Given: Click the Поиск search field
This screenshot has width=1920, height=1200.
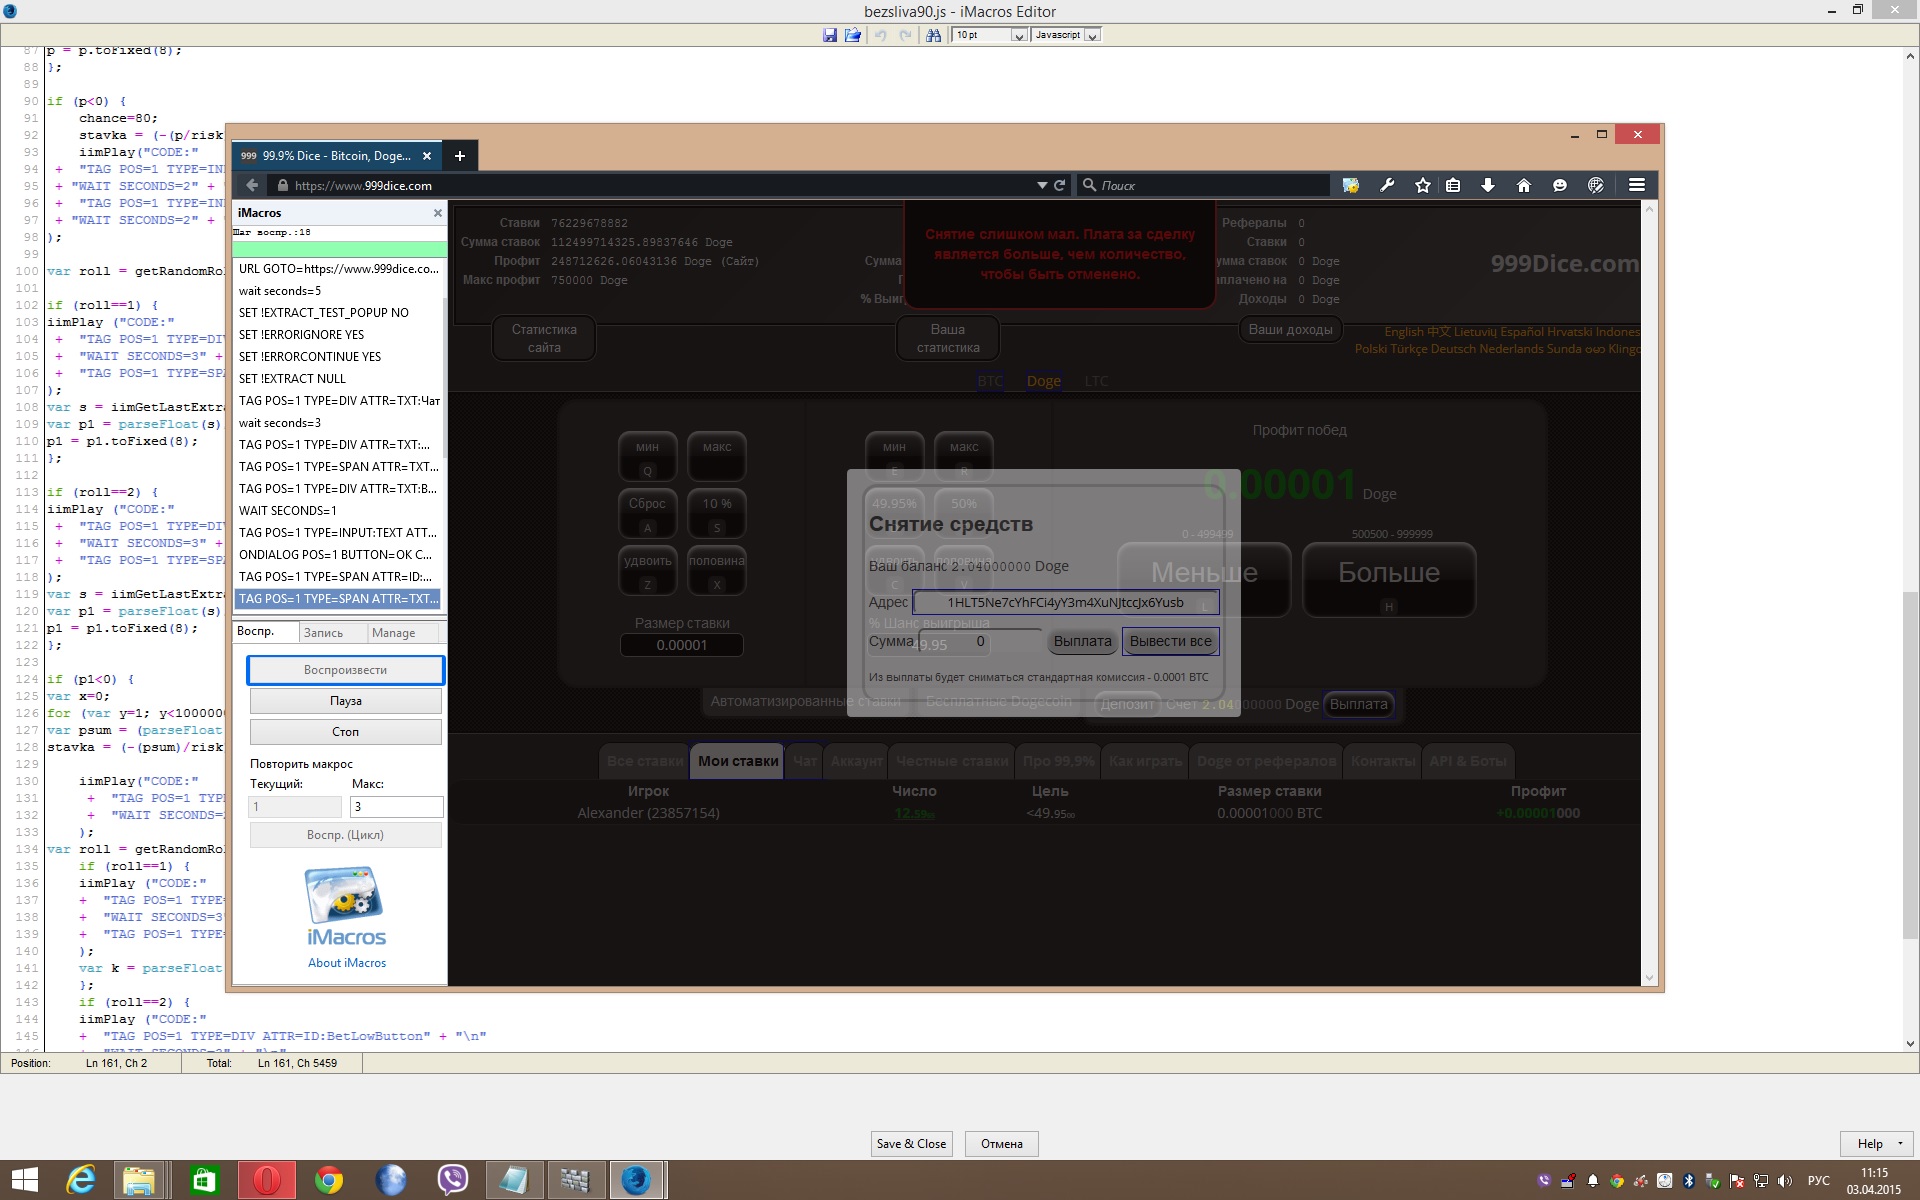Looking at the screenshot, I should (x=1204, y=185).
